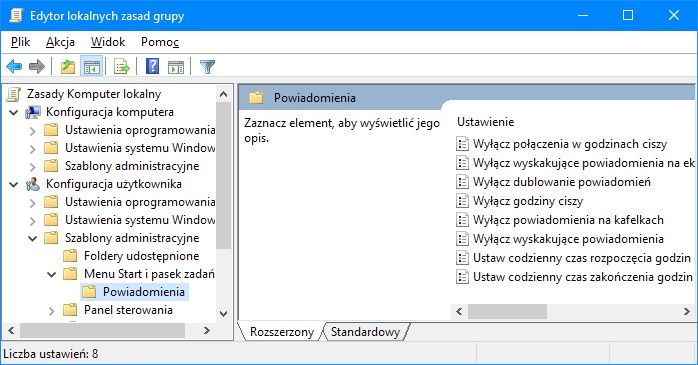
Task: Click the tree pane scroll left arrow
Action: click(11, 330)
